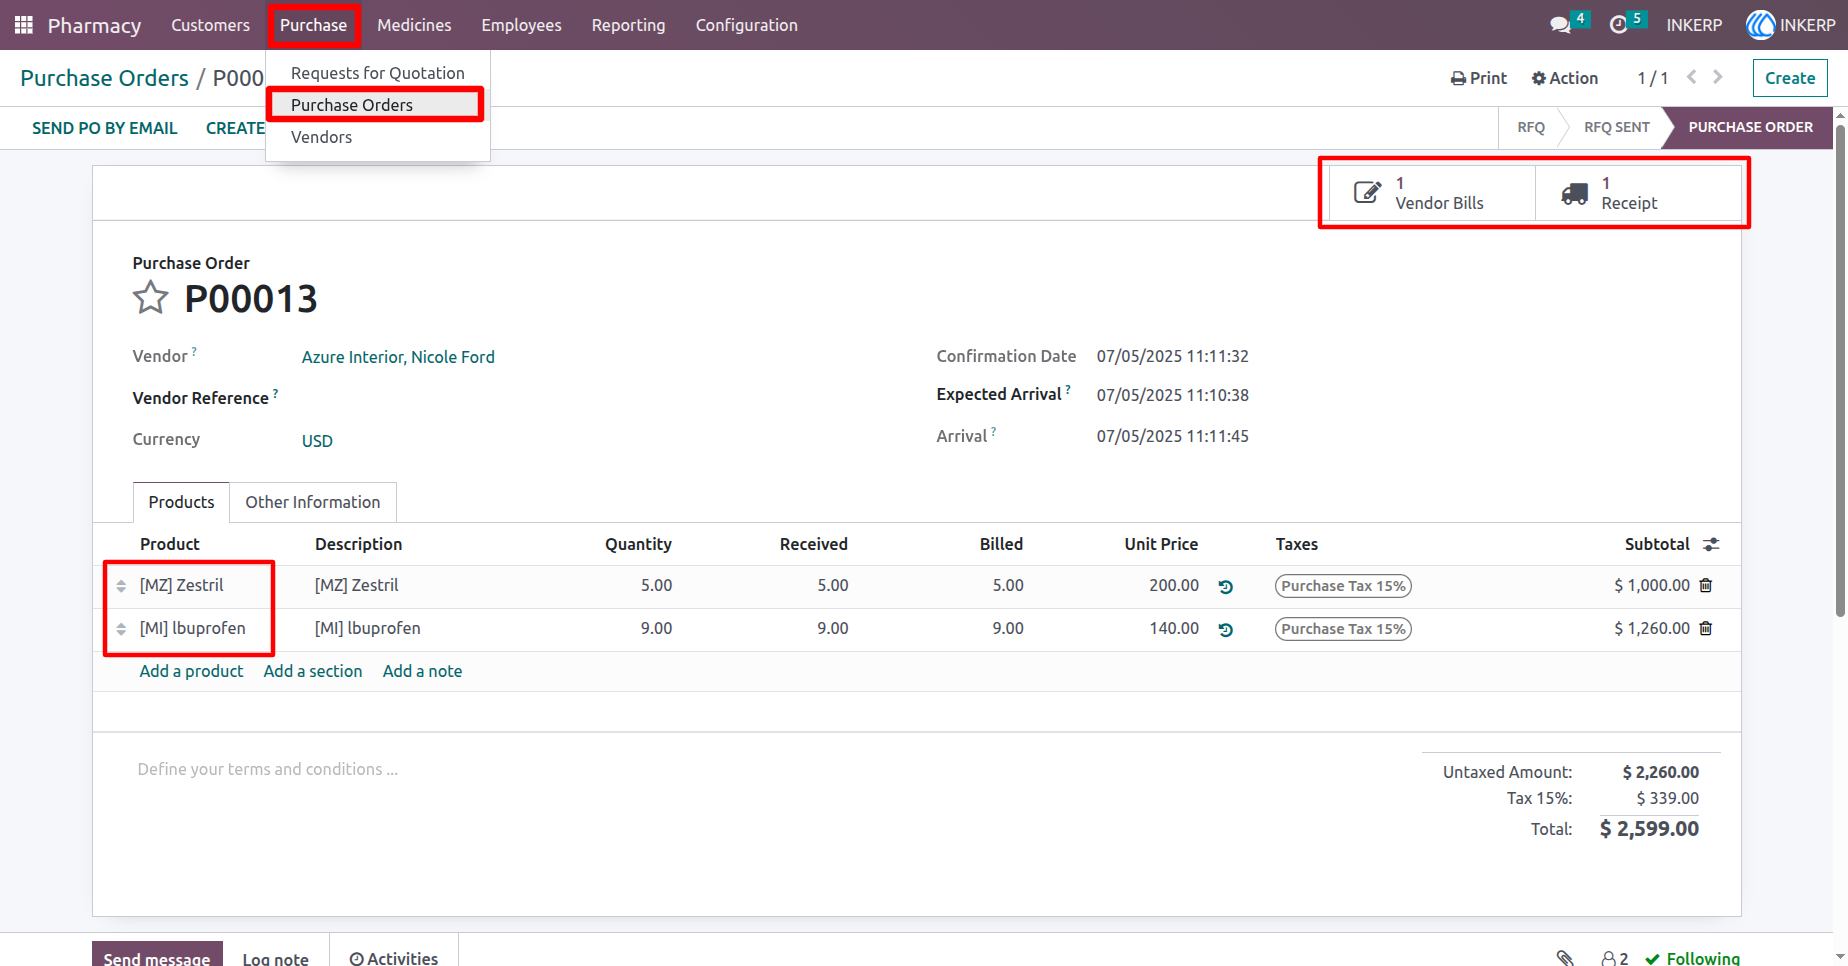Select Requests for Quotation menu entry
This screenshot has height=966, width=1848.
pos(377,73)
